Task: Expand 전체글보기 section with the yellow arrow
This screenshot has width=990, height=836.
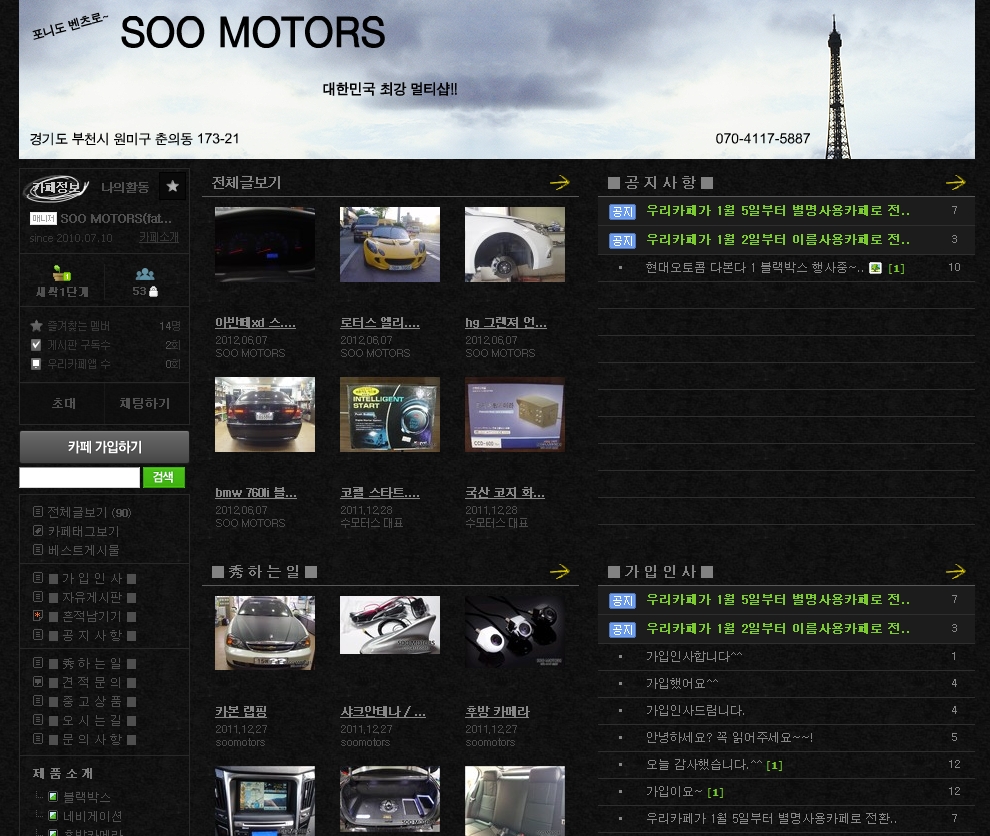Action: (x=559, y=183)
